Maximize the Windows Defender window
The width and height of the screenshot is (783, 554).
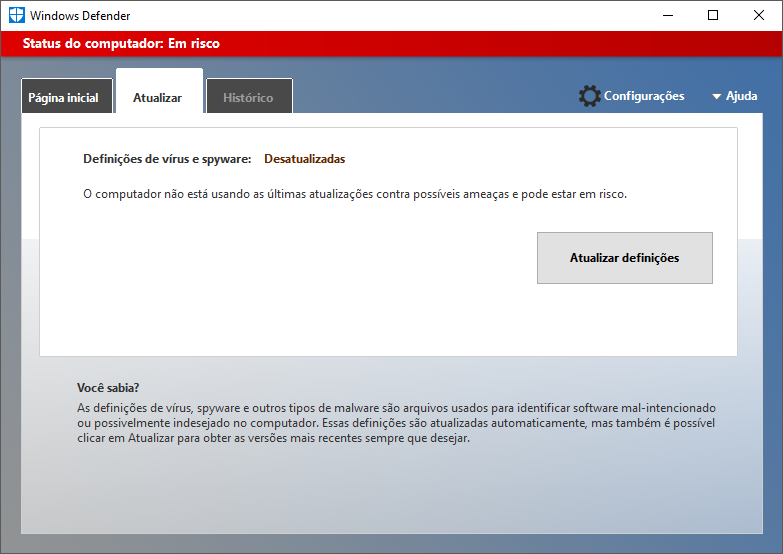coord(713,15)
